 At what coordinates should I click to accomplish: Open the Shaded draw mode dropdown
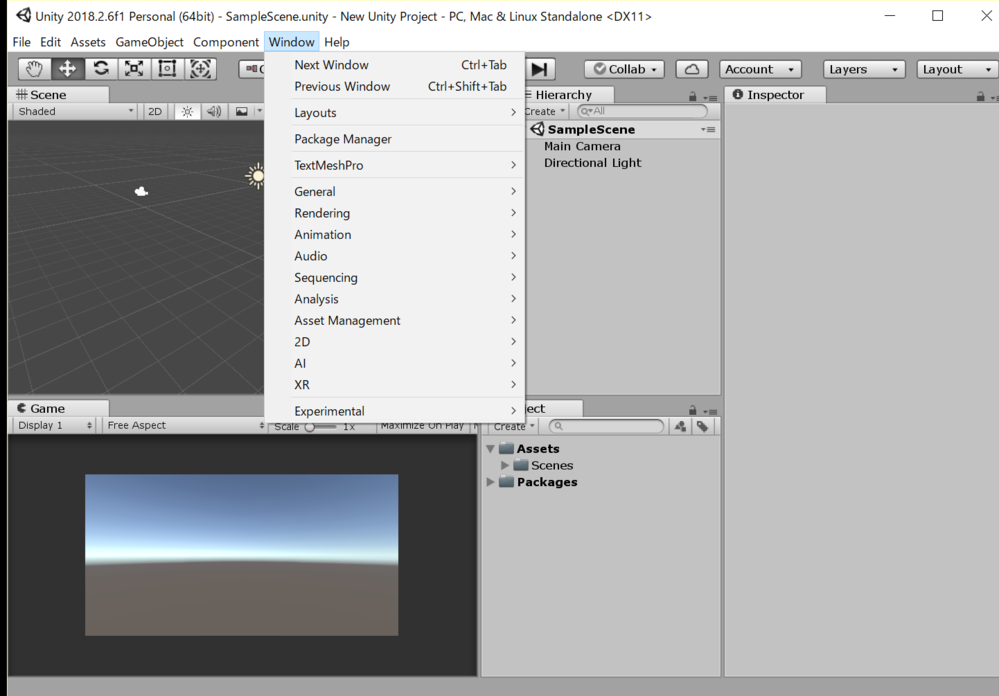pos(70,111)
